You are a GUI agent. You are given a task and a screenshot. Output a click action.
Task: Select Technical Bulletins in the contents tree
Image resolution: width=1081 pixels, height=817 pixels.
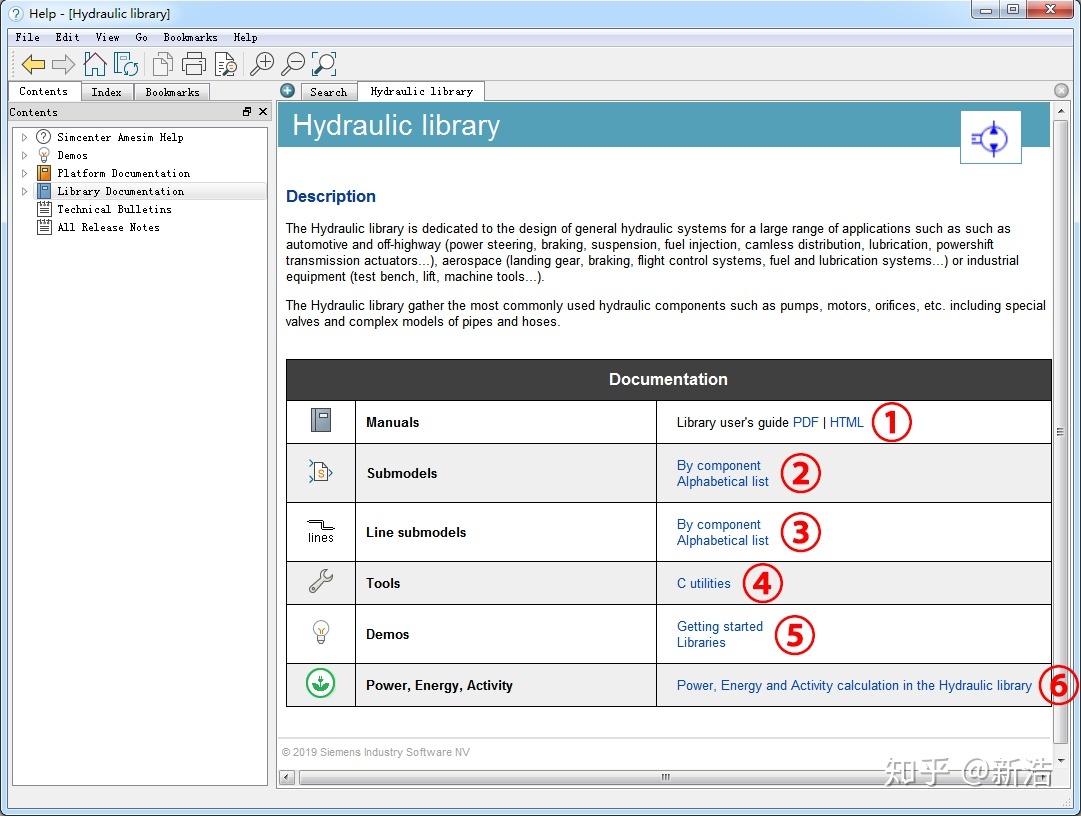pyautogui.click(x=114, y=209)
